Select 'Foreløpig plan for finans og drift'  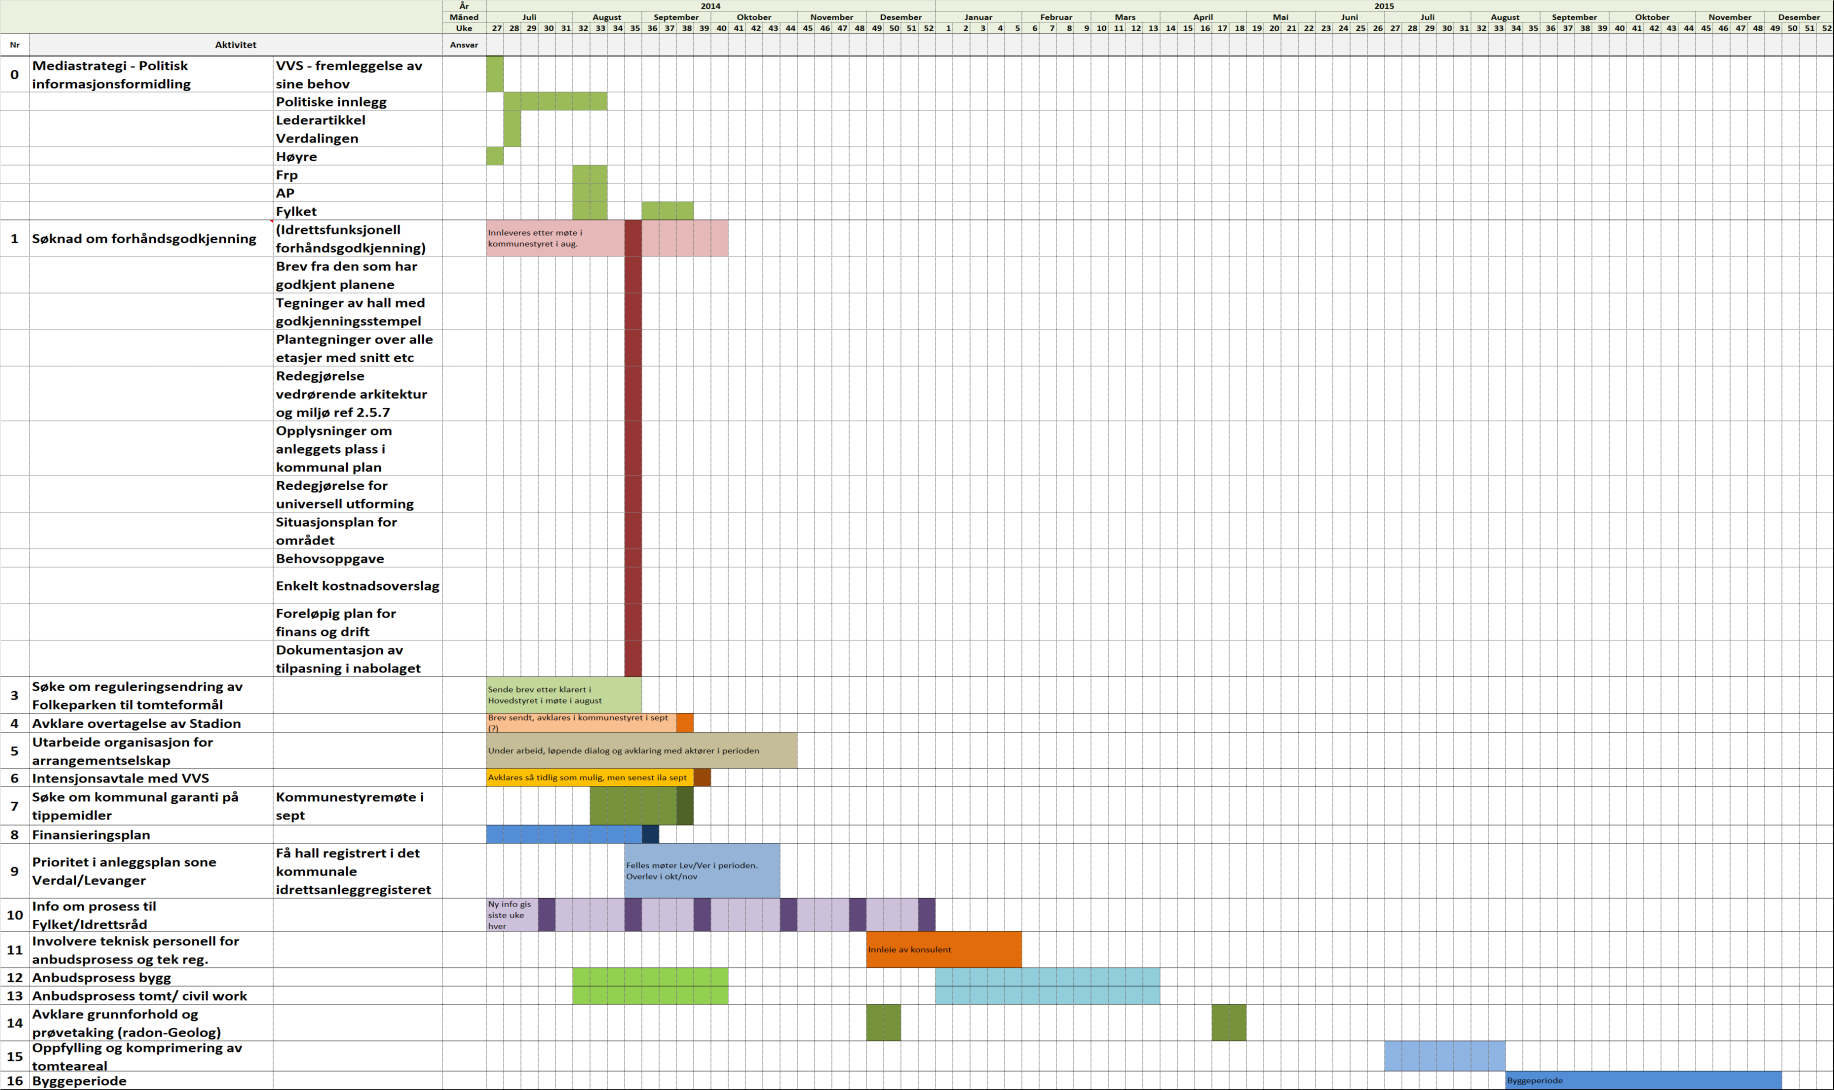[358, 622]
